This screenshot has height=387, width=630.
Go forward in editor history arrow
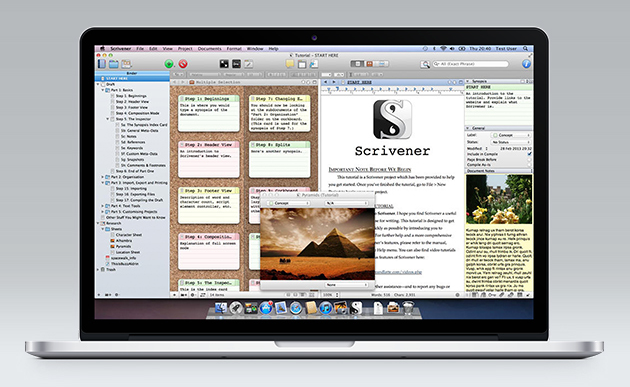[333, 82]
